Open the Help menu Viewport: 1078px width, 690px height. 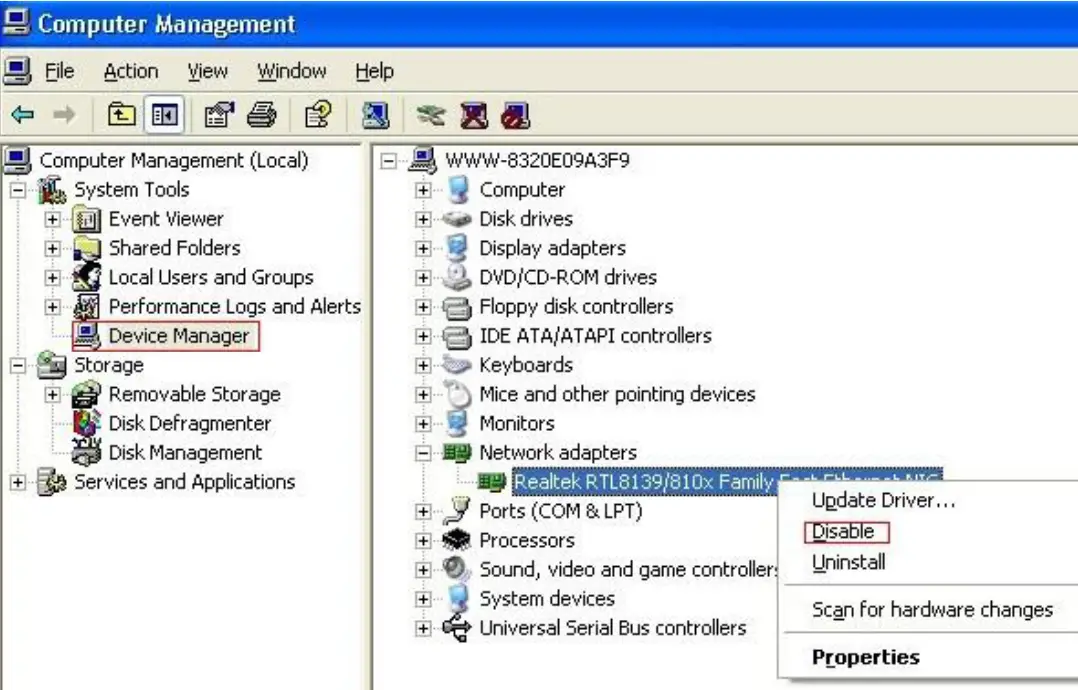[x=374, y=71]
